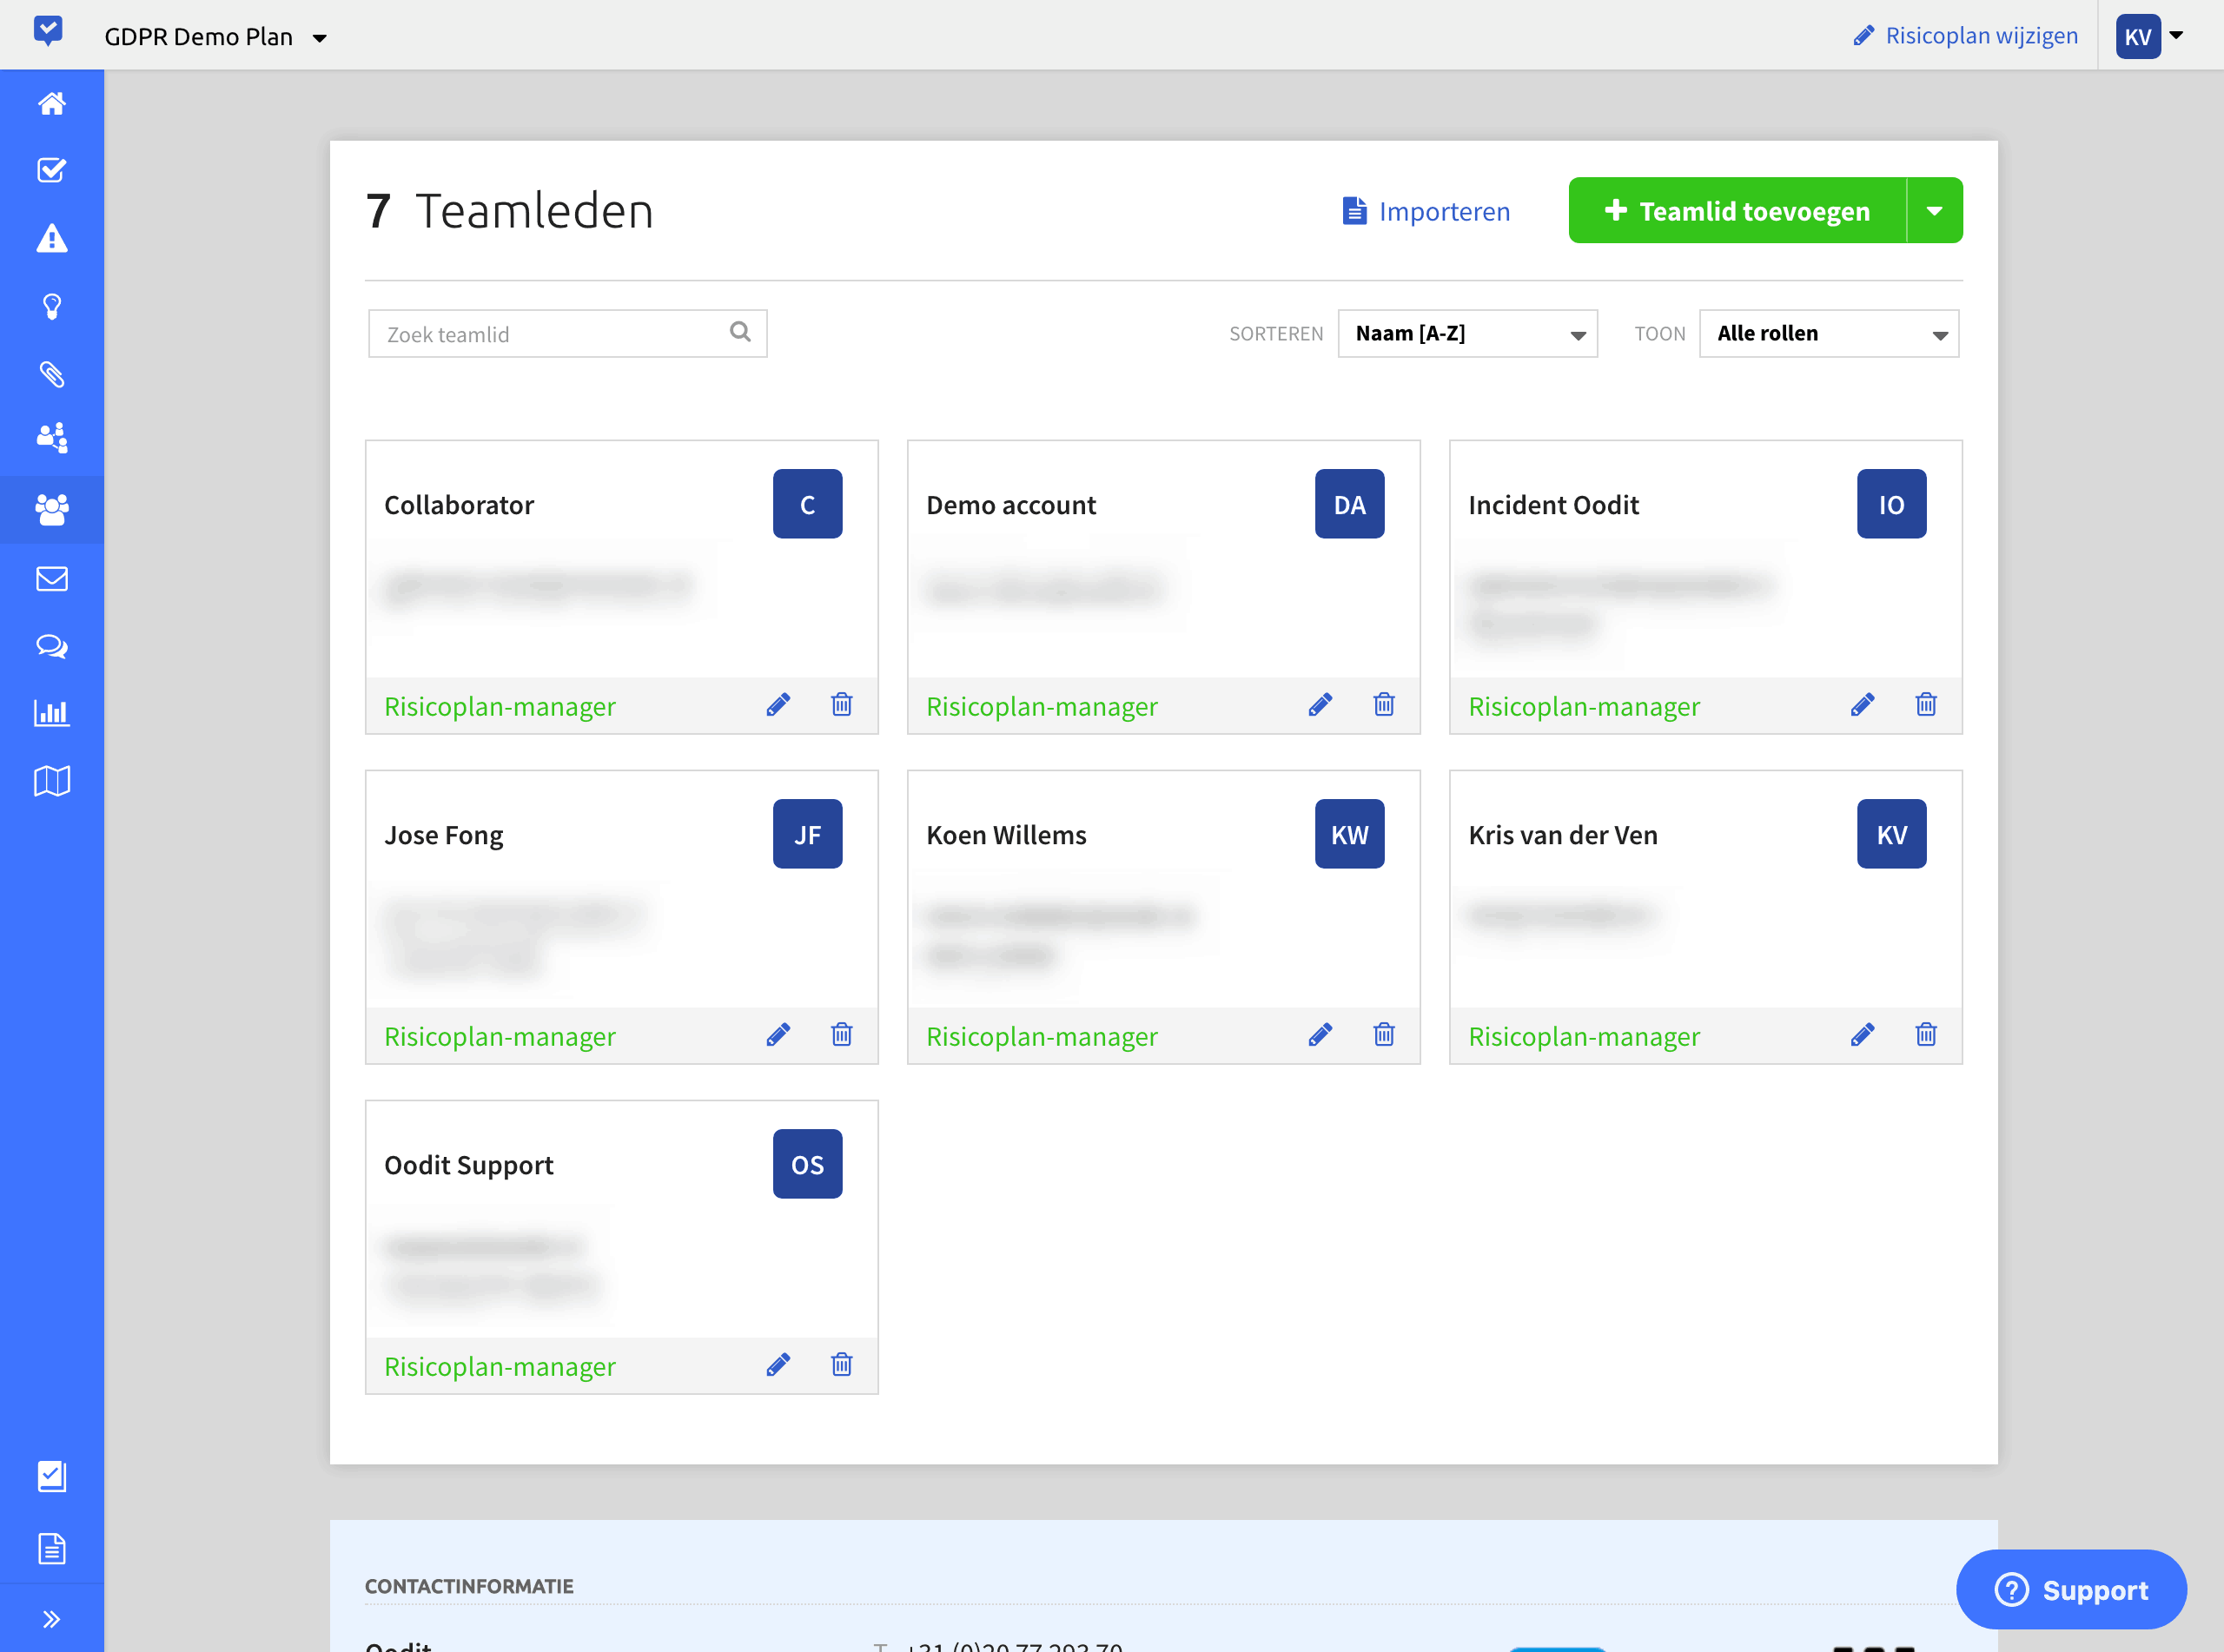Open the paperclip attachments icon
The image size is (2224, 1652).
[52, 374]
